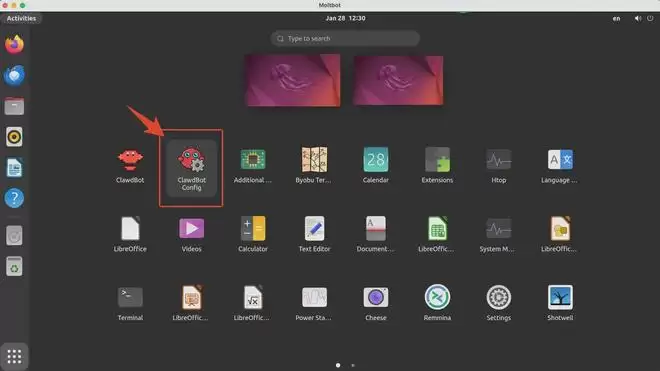Launch the Calendar app

pos(375,166)
